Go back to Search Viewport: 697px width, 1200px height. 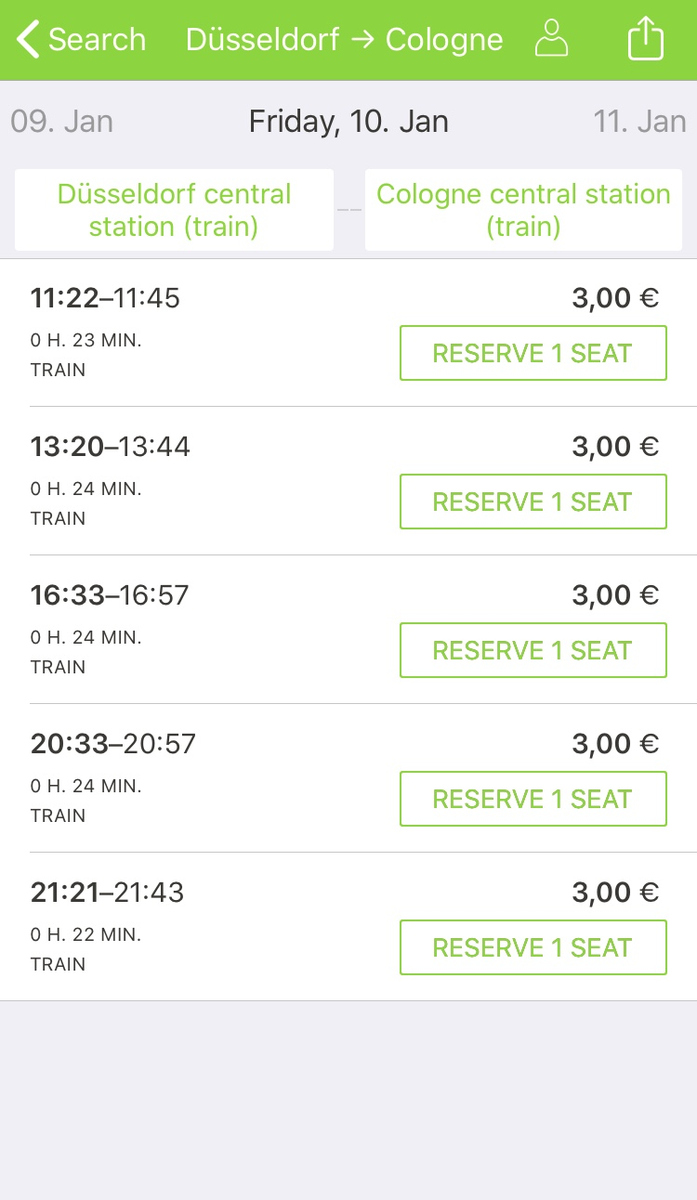coord(82,40)
